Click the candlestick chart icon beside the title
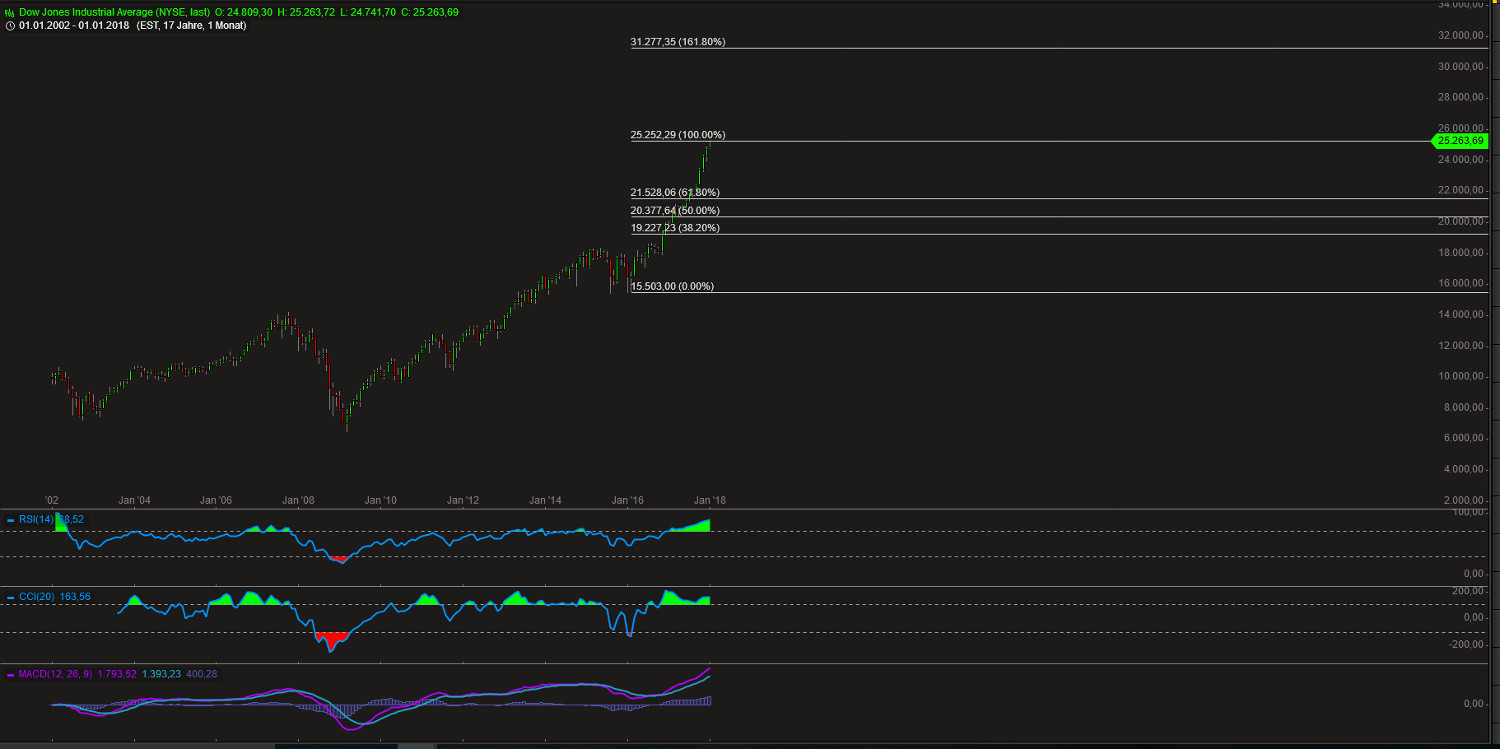Image resolution: width=1500 pixels, height=749 pixels. 9,13
